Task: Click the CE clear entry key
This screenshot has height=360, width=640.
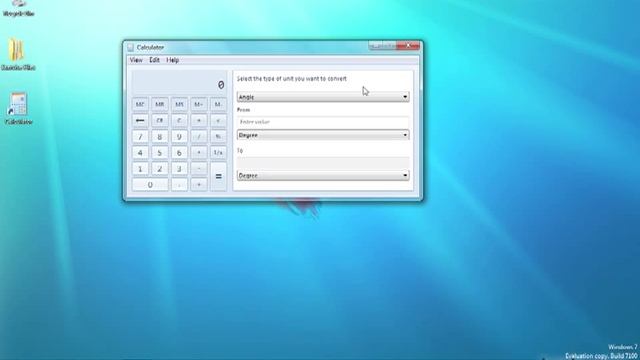Action: tap(160, 120)
